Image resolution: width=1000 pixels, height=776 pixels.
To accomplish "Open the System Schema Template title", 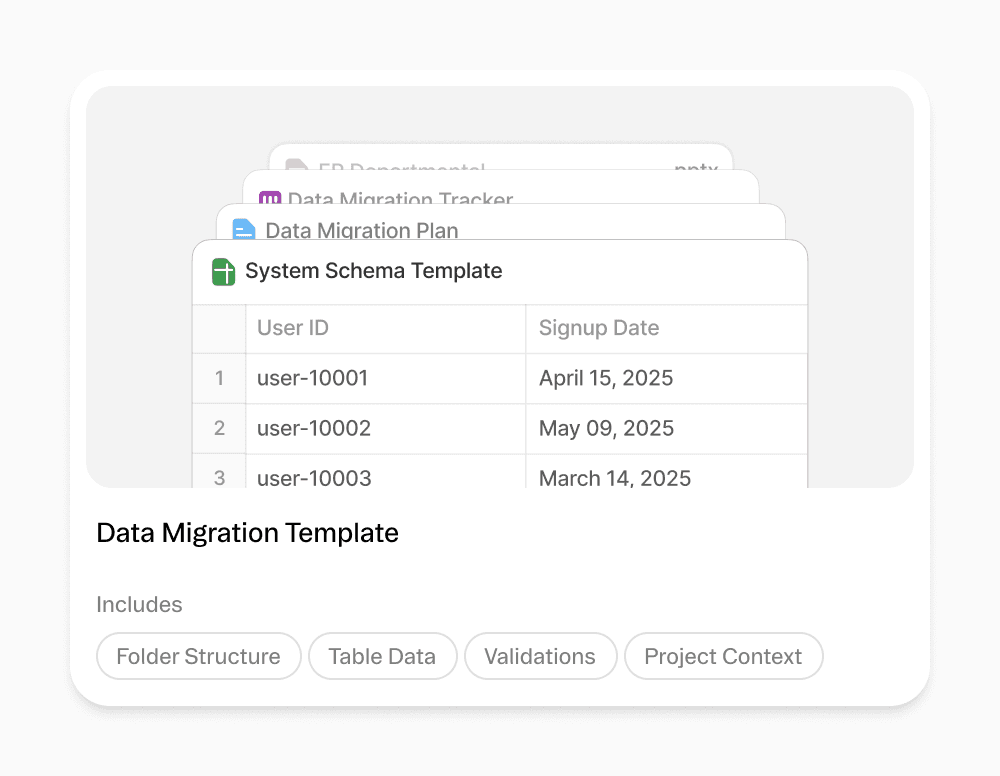I will pos(373,271).
